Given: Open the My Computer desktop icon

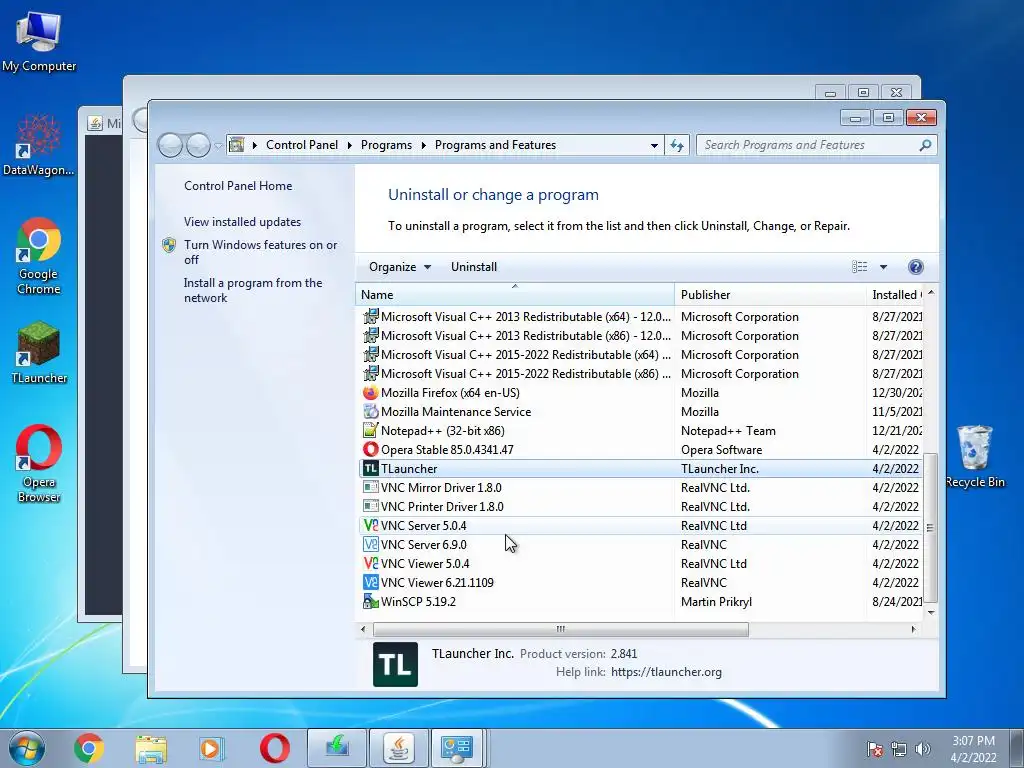Looking at the screenshot, I should 39,42.
